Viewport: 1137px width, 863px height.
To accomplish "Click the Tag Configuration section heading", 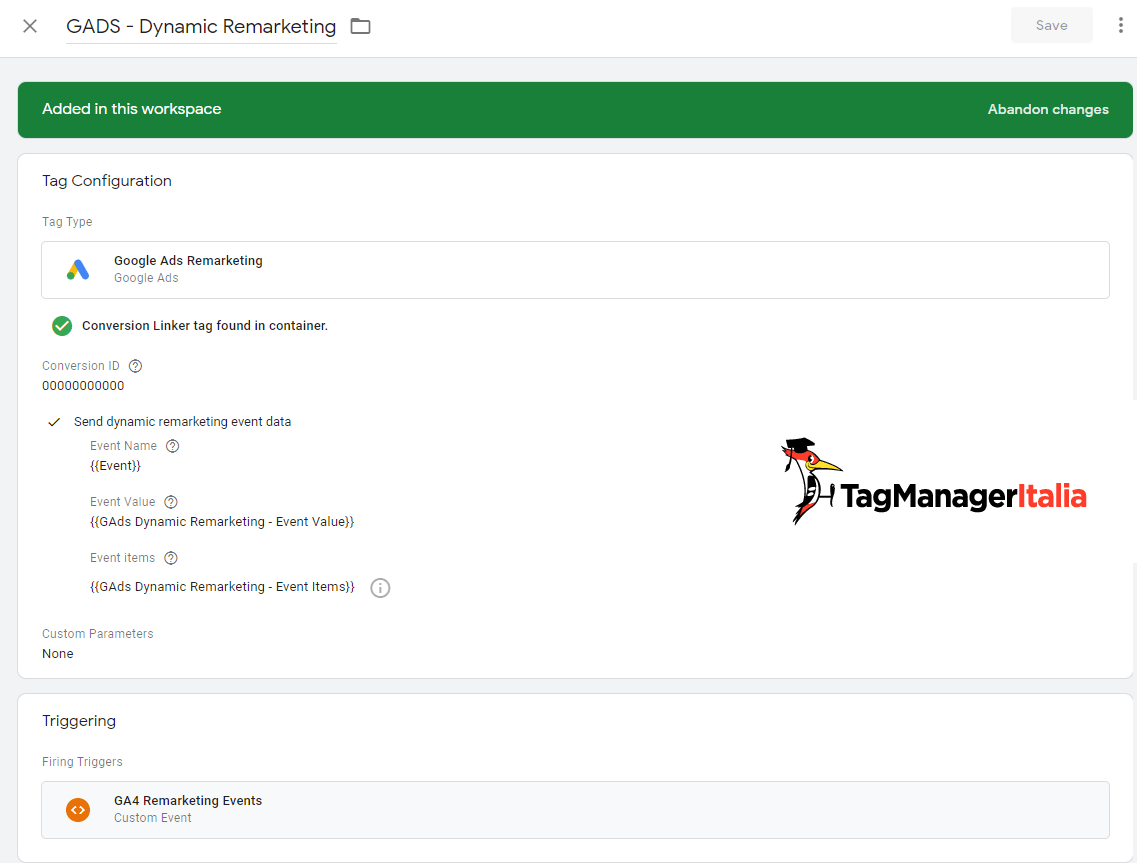I will 107,181.
